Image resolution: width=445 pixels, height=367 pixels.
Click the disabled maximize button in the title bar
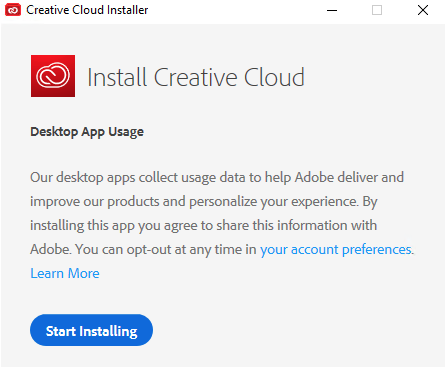pyautogui.click(x=377, y=10)
